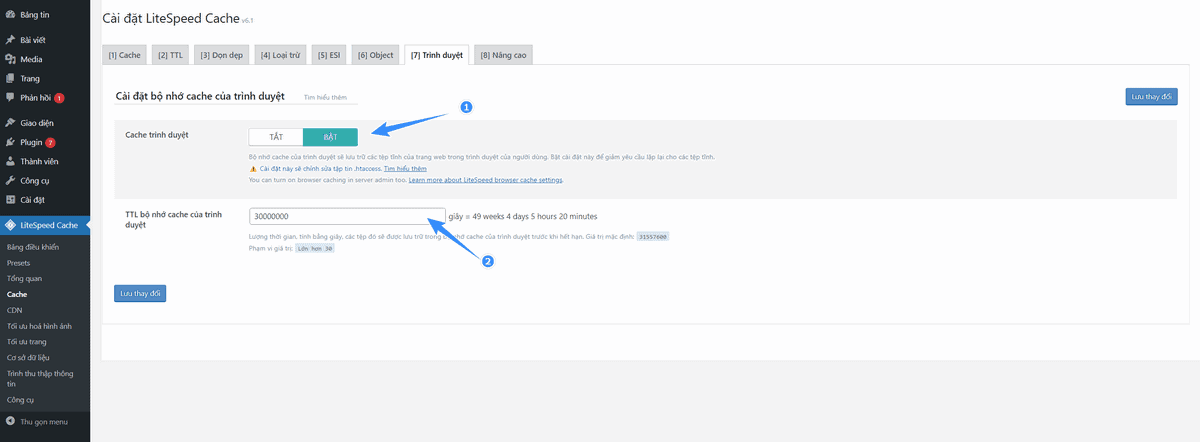1200x442 pixels.
Task: Open Tối ưu hoá hình ảnh
Action: (x=39, y=326)
